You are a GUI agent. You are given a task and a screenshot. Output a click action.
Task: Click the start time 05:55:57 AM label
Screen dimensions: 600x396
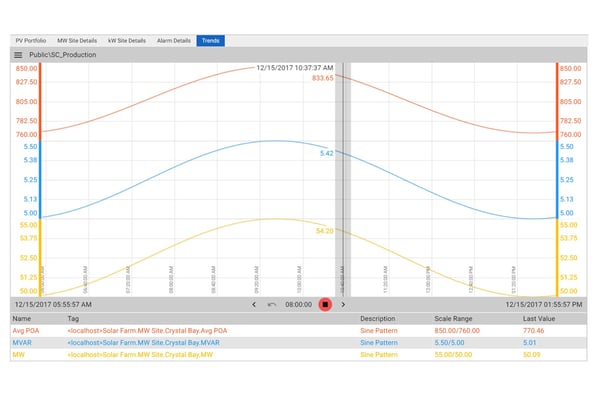(x=53, y=305)
